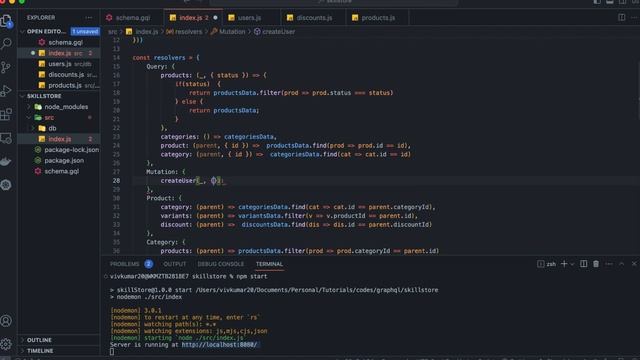
Task: Open new terminal launch profile dropdown
Action: (572, 264)
